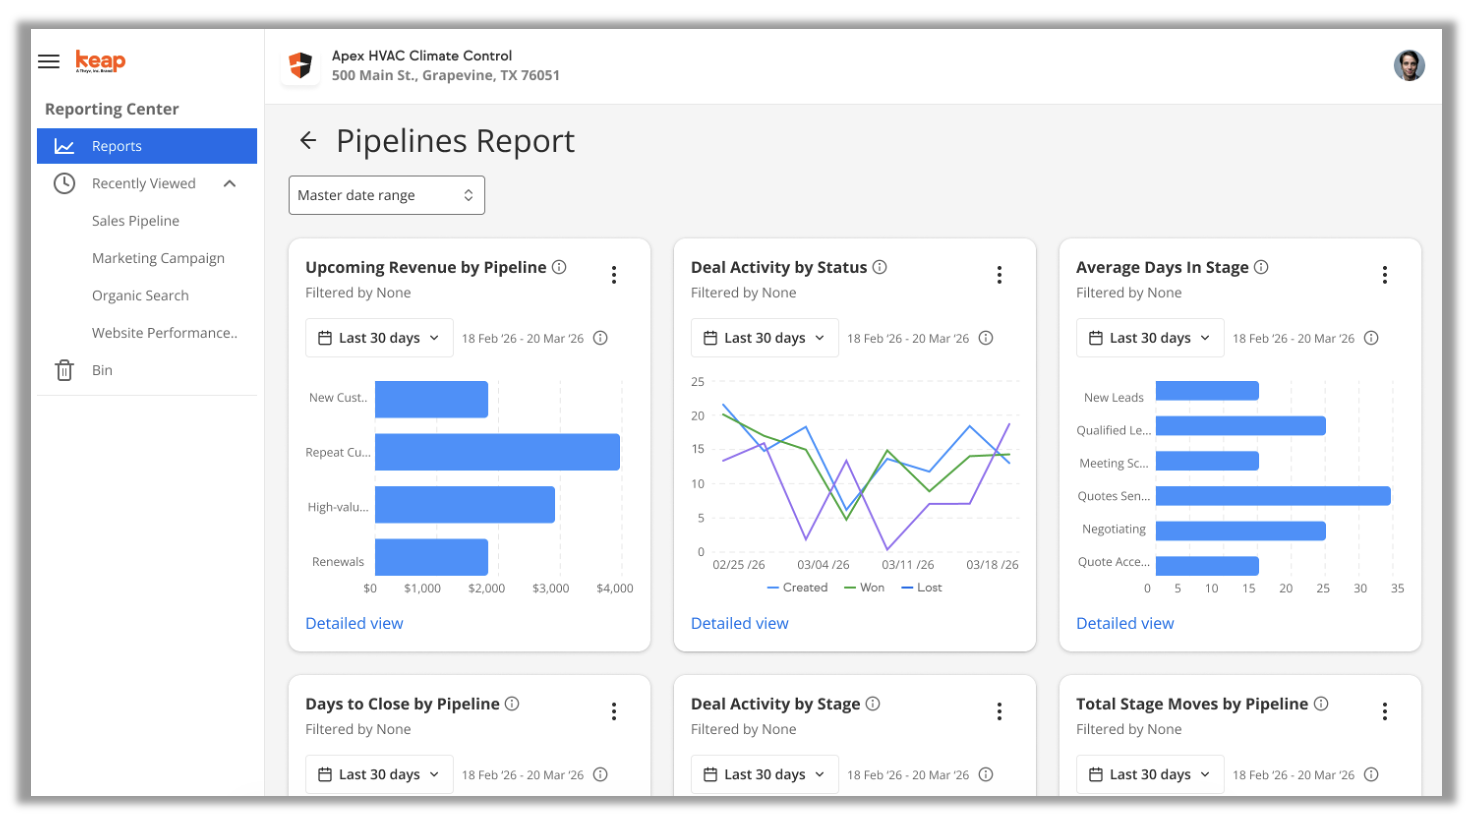This screenshot has height=824, width=1474.
Task: Open the Master date range dropdown
Action: click(x=386, y=195)
